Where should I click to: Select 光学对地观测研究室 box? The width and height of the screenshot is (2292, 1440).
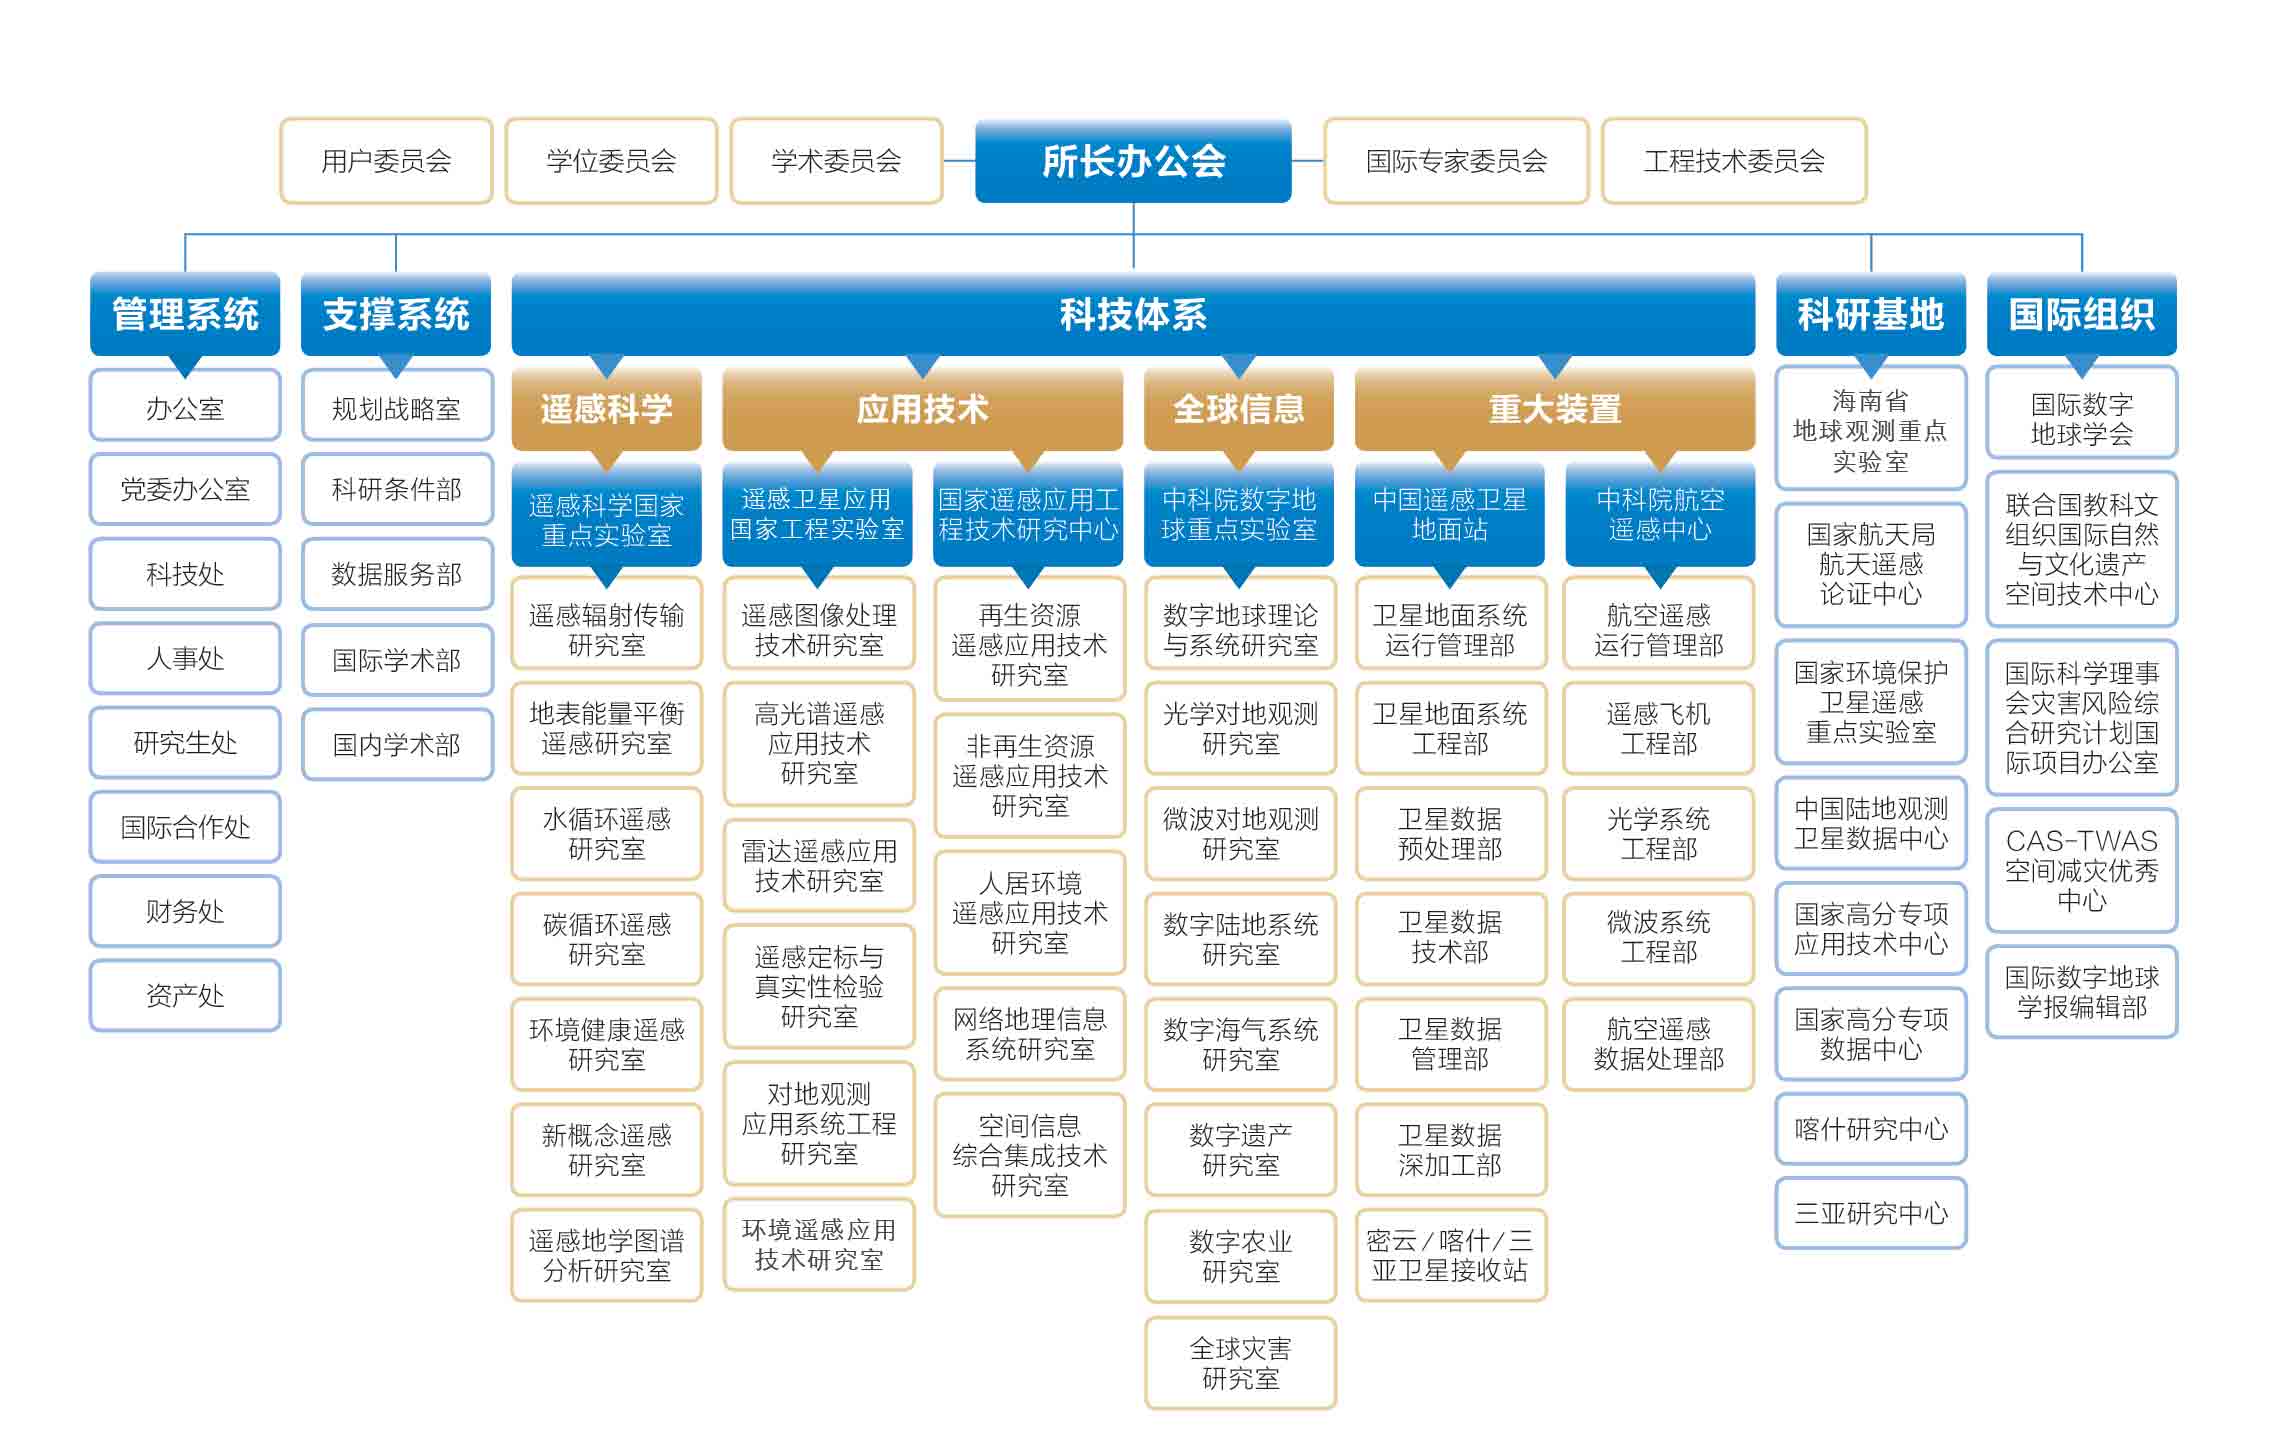tap(1240, 728)
